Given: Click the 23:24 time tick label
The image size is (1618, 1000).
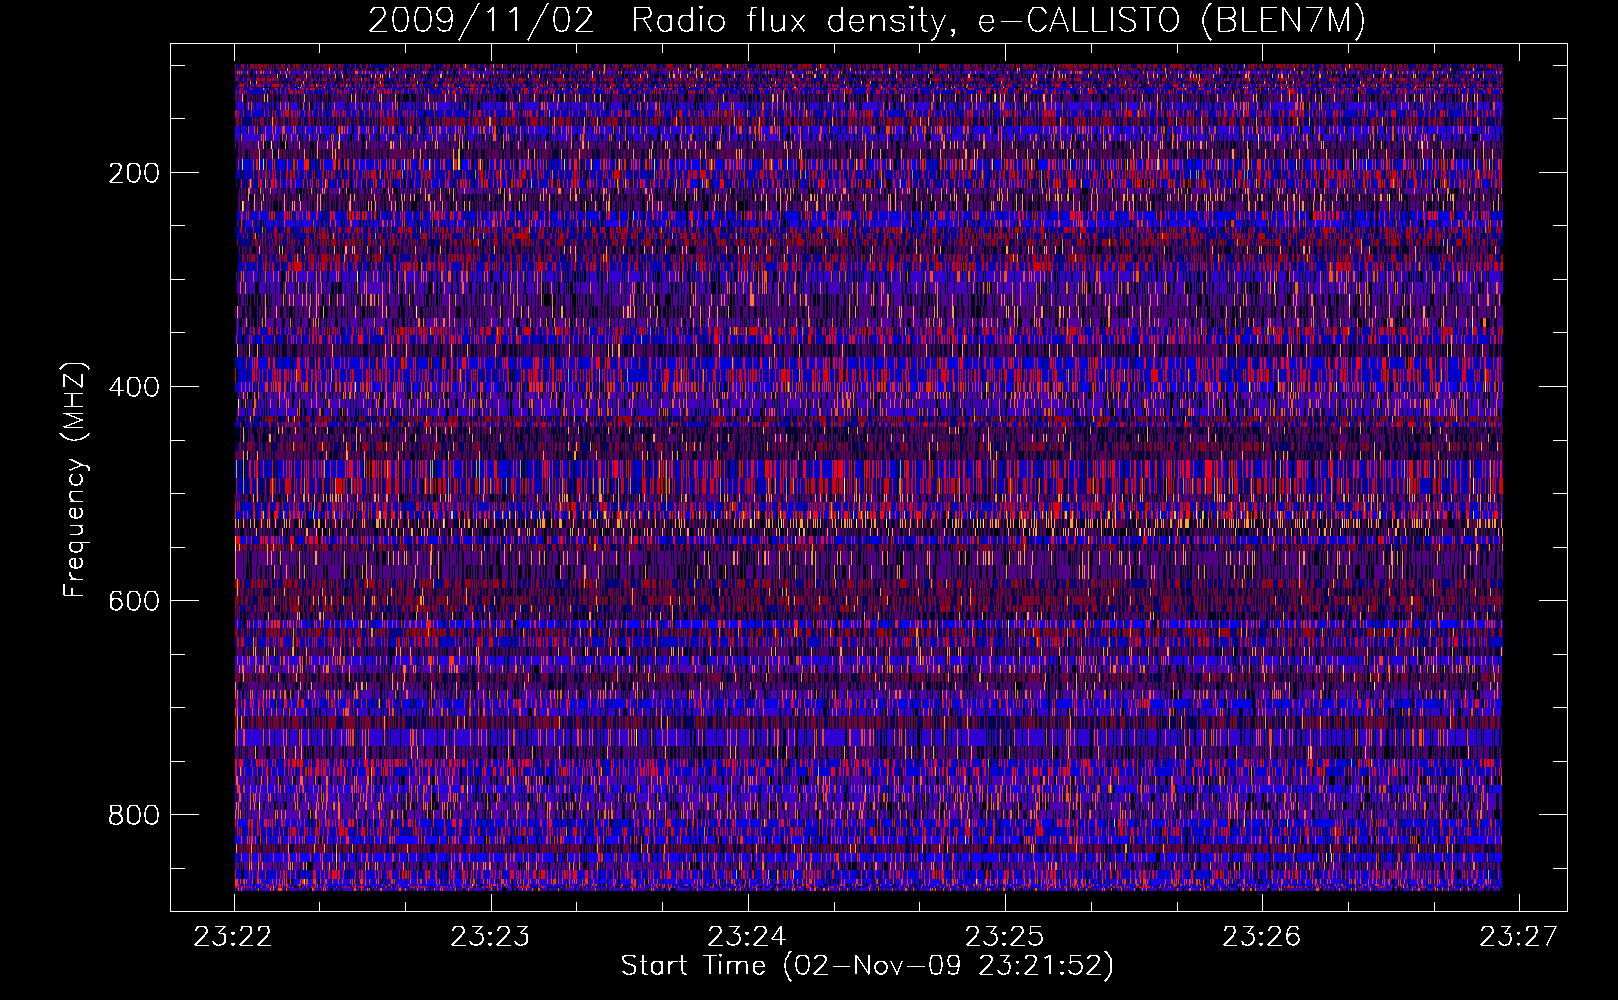Looking at the screenshot, I should click(748, 936).
